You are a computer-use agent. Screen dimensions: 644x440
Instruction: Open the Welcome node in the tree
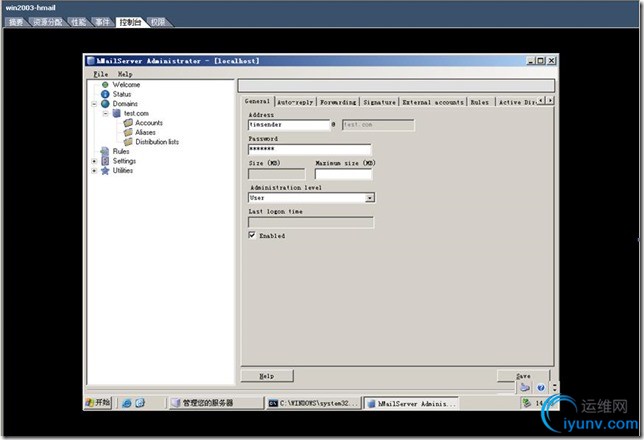[x=126, y=85]
